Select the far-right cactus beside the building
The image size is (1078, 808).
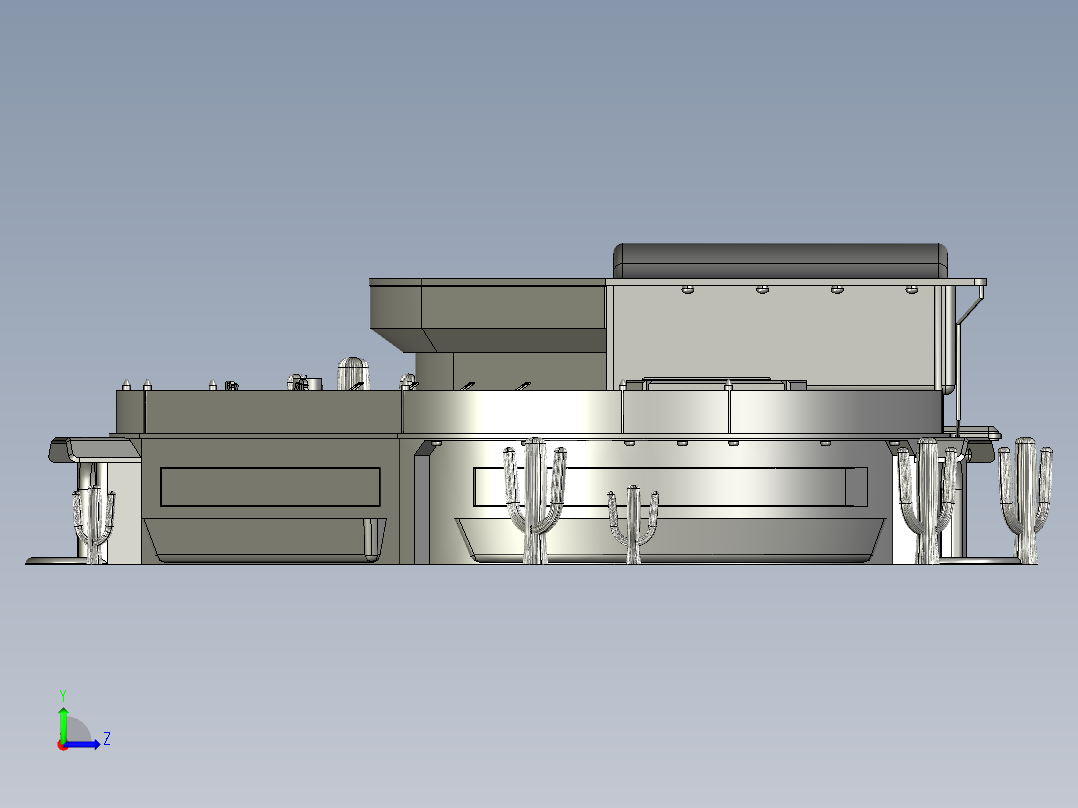pyautogui.click(x=1025, y=500)
